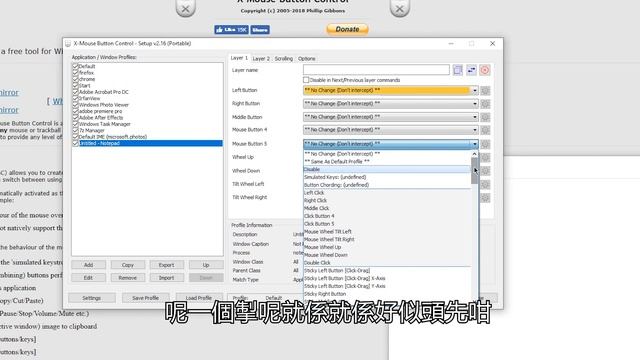This screenshot has height=360, width=640.
Task: Click the first icon beside Layer name field
Action: tap(458, 70)
